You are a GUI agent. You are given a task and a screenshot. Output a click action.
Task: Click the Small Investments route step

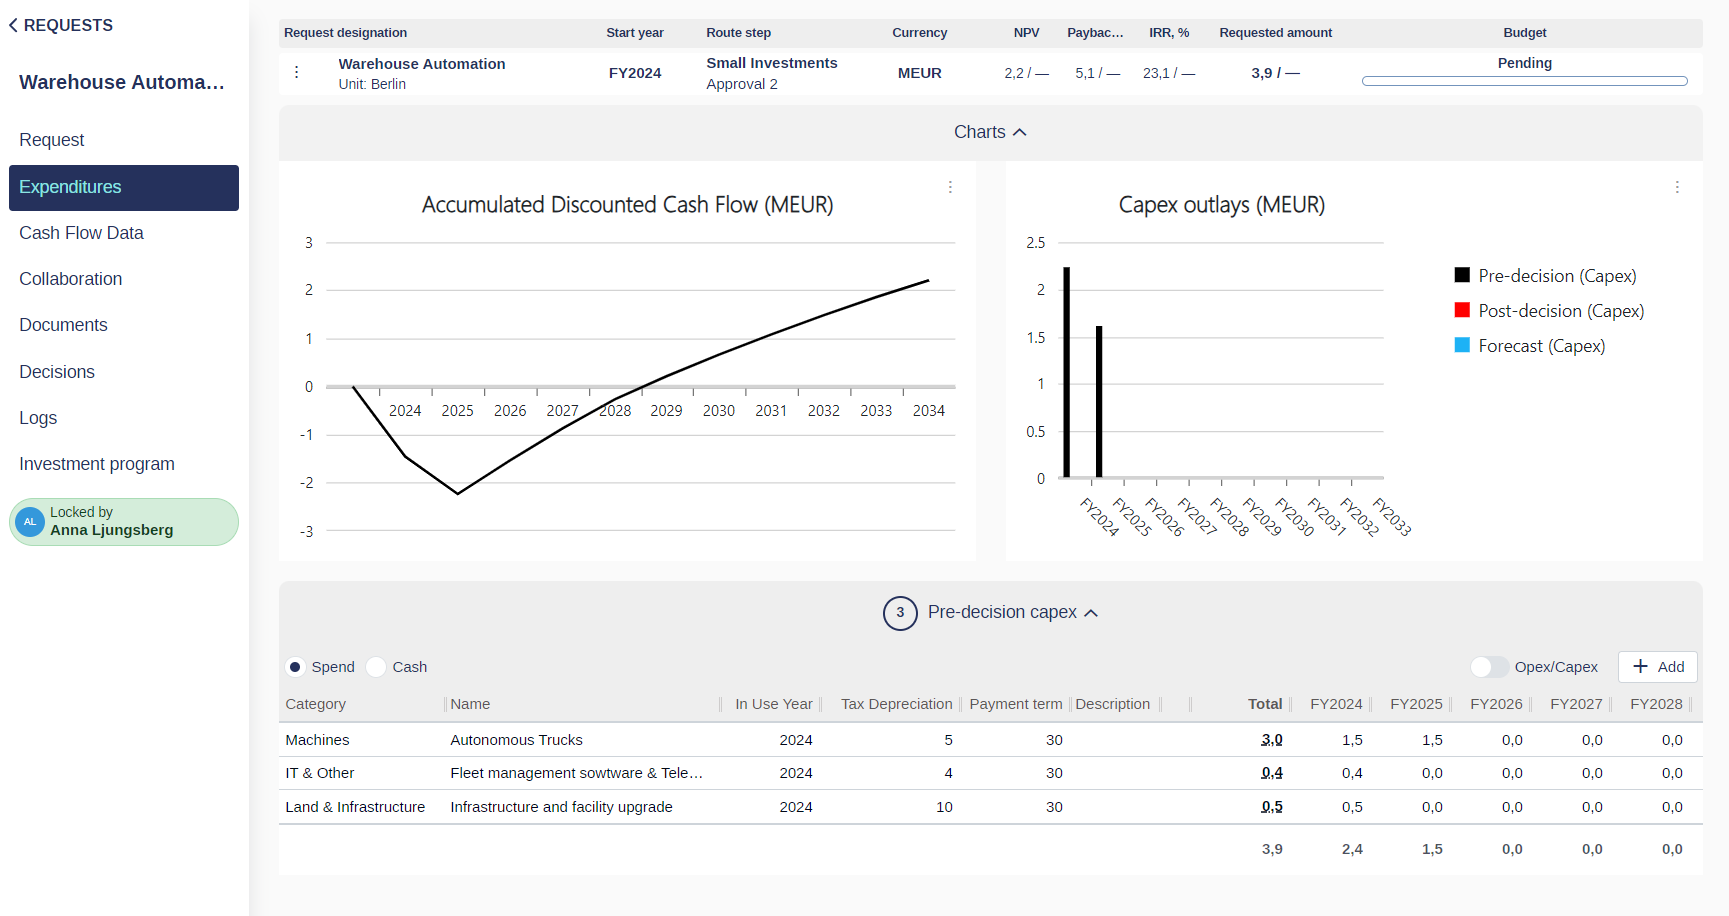(772, 63)
